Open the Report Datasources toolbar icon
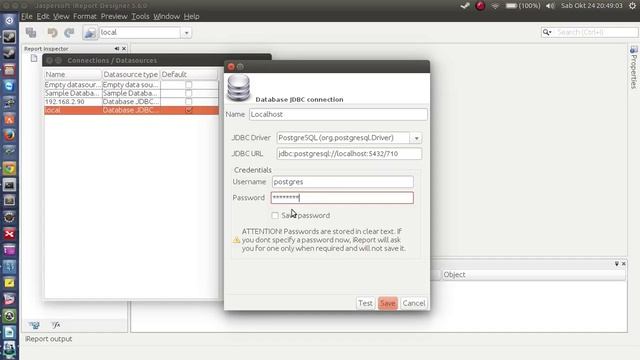The image size is (640, 360). point(90,32)
